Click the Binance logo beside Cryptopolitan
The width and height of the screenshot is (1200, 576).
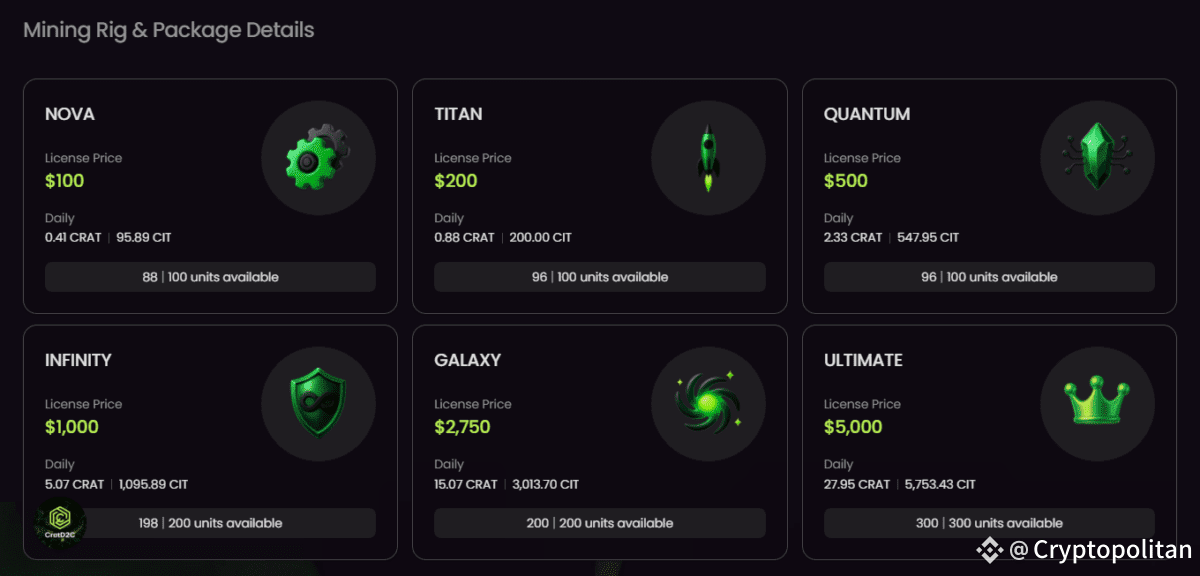coord(990,549)
